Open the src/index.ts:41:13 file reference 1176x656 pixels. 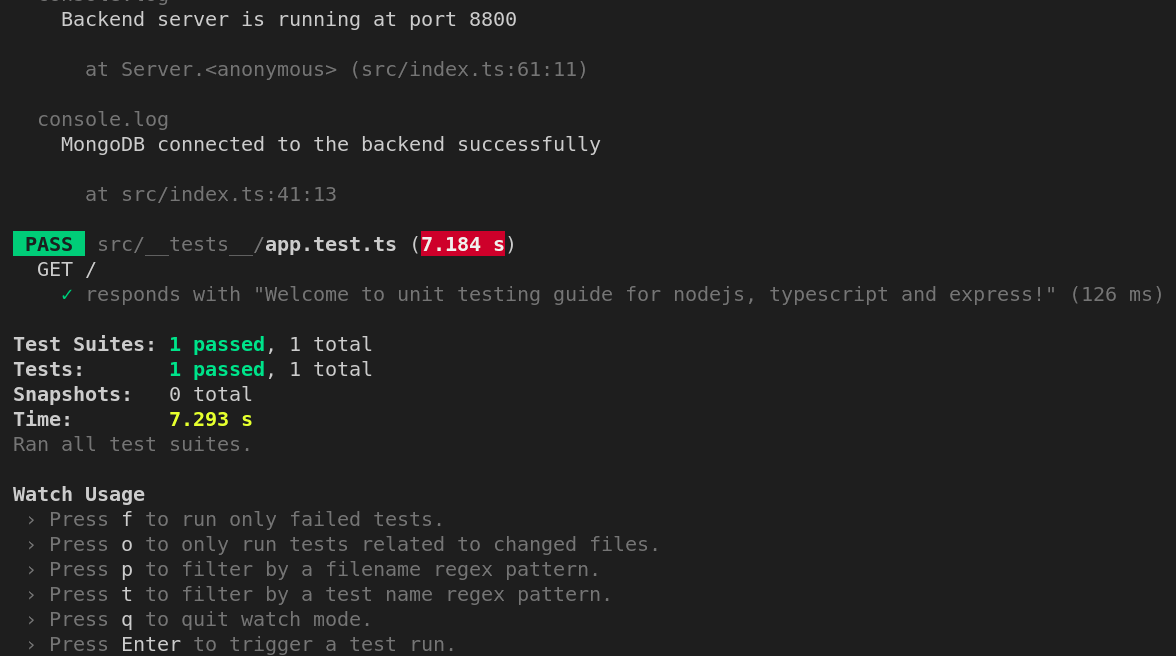(x=228, y=195)
